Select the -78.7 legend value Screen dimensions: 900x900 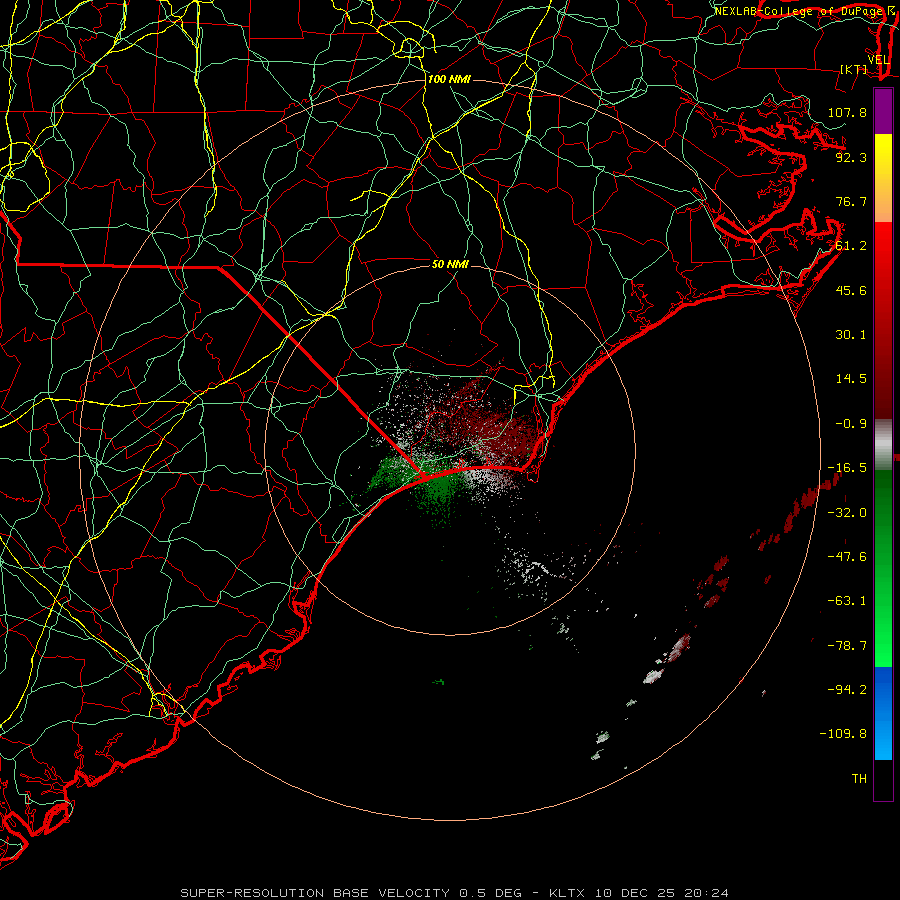[x=847, y=646]
